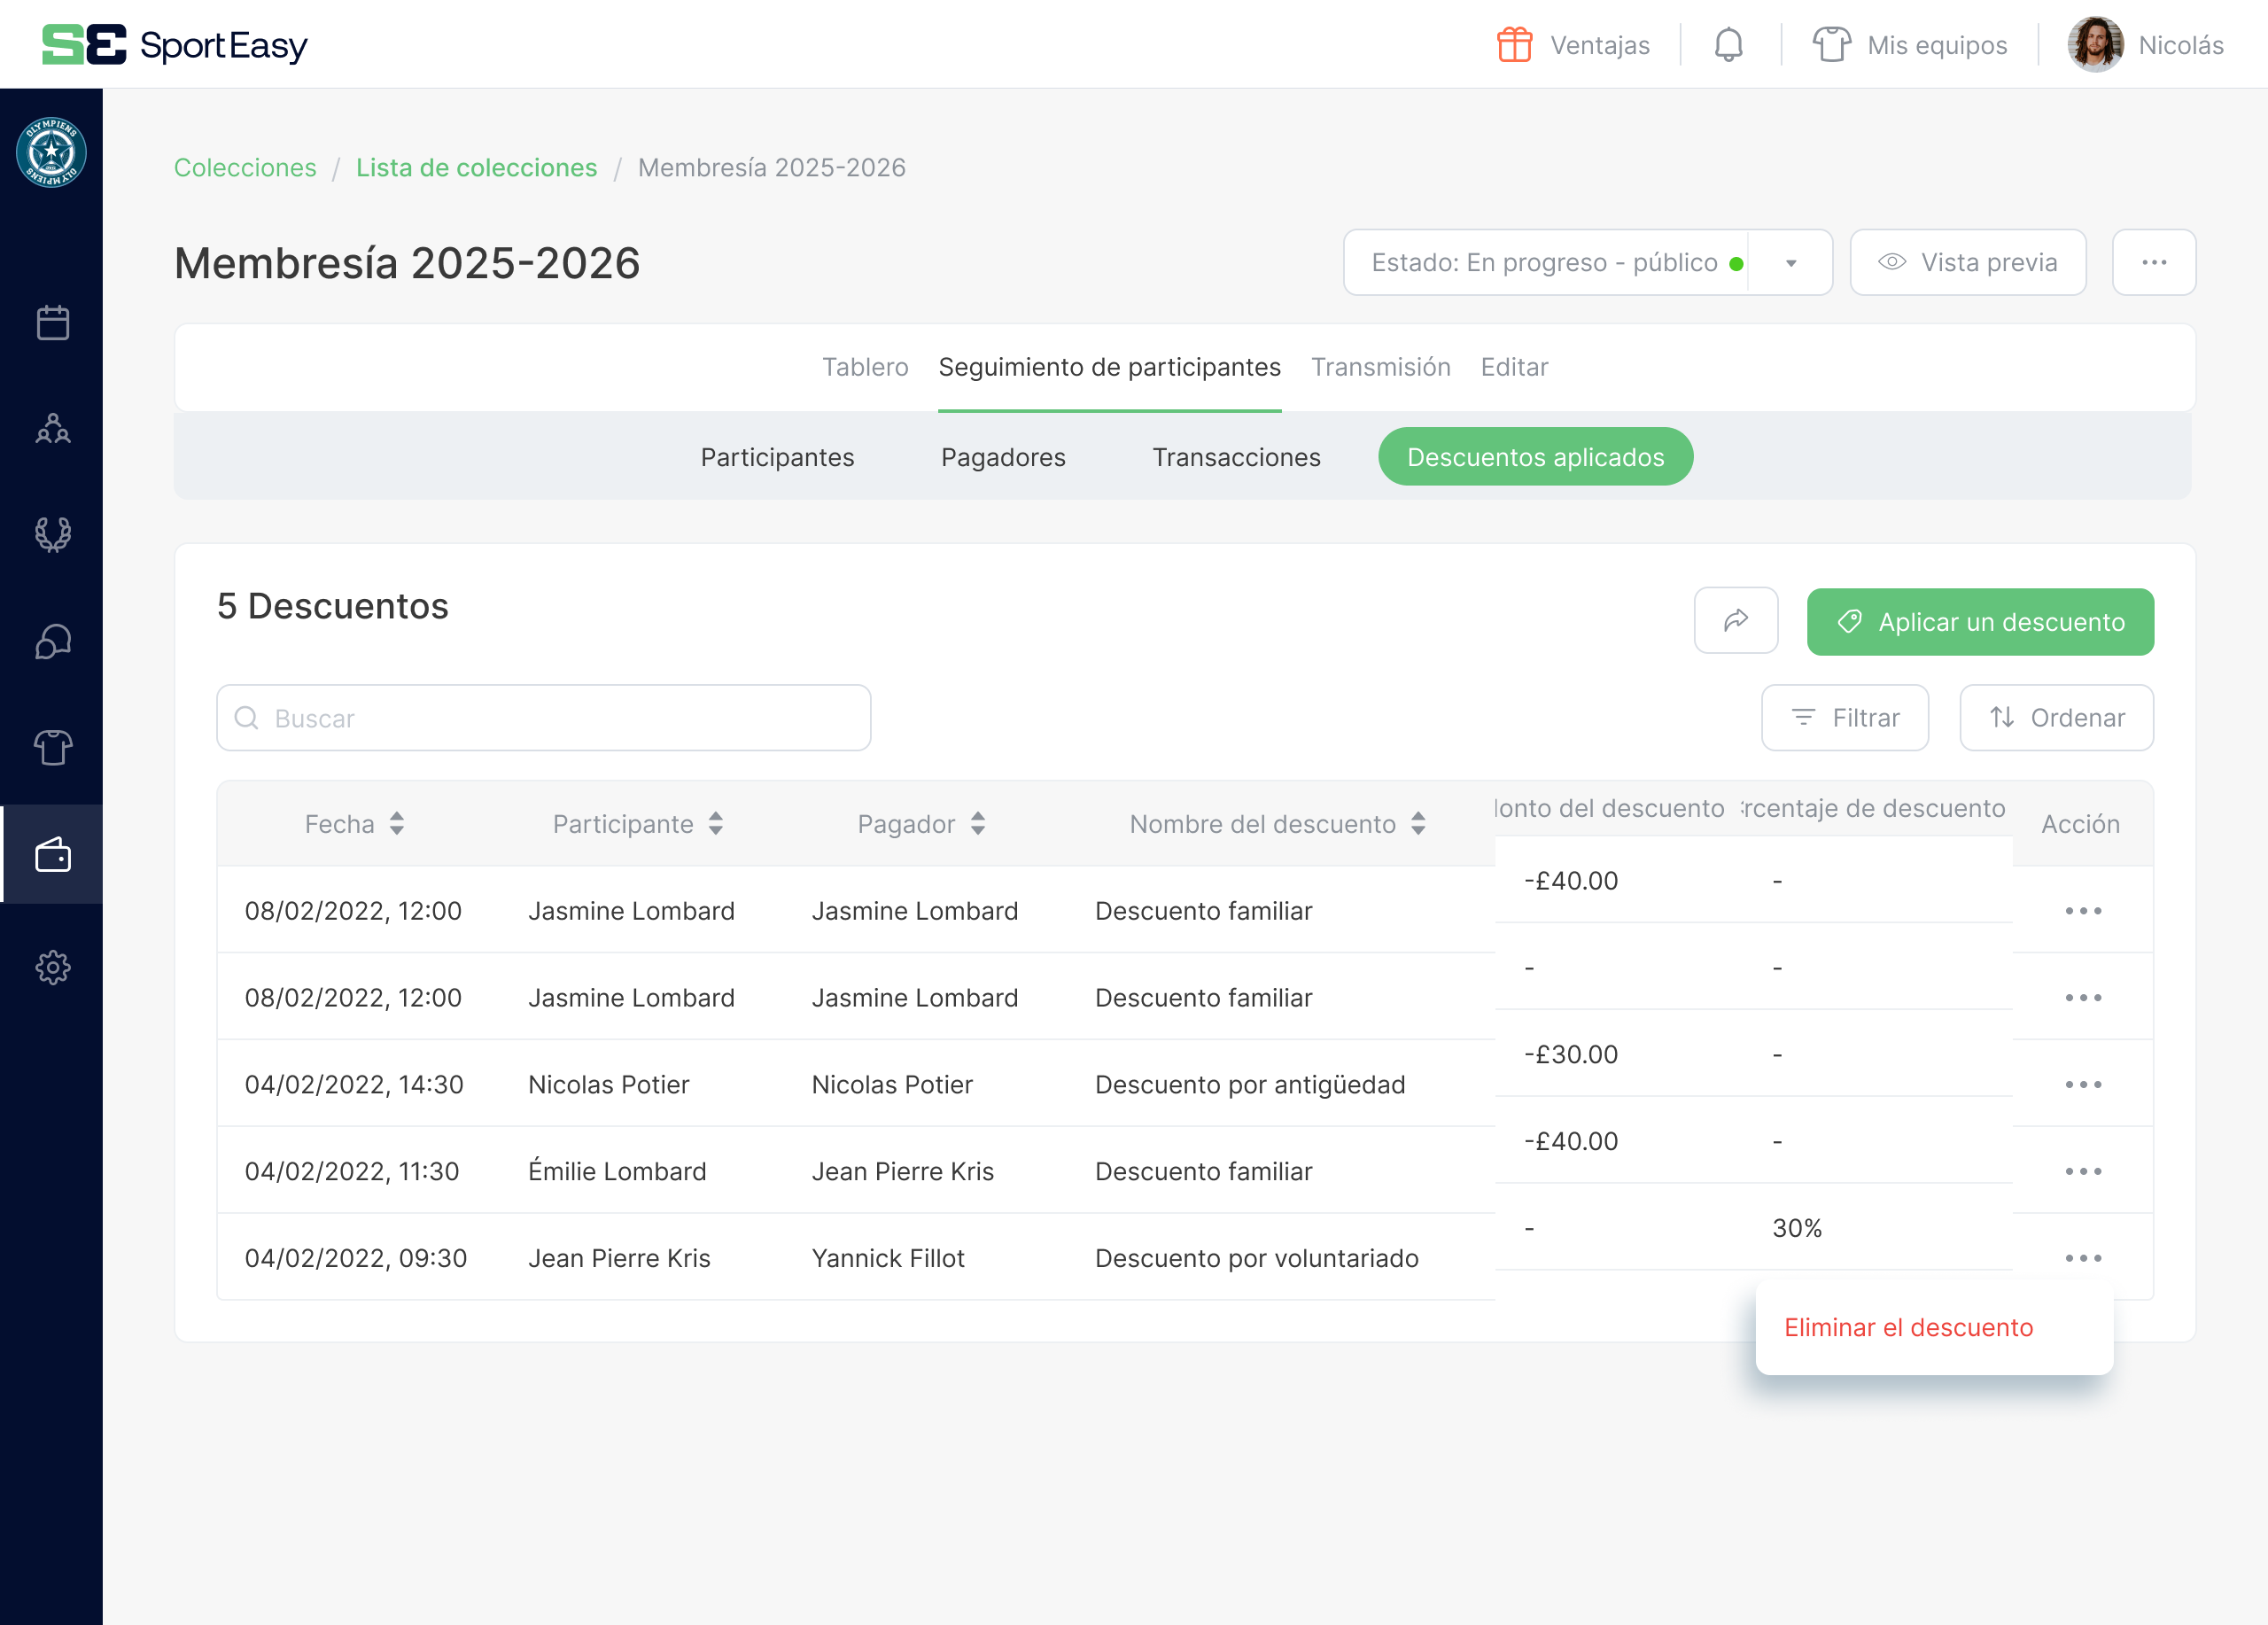Select Eliminar el descuento menu option
This screenshot has height=1625, width=2268.
1908,1327
